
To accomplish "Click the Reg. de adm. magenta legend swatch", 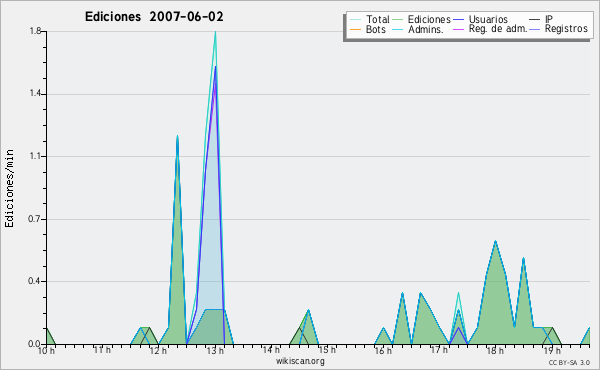I will coord(458,29).
